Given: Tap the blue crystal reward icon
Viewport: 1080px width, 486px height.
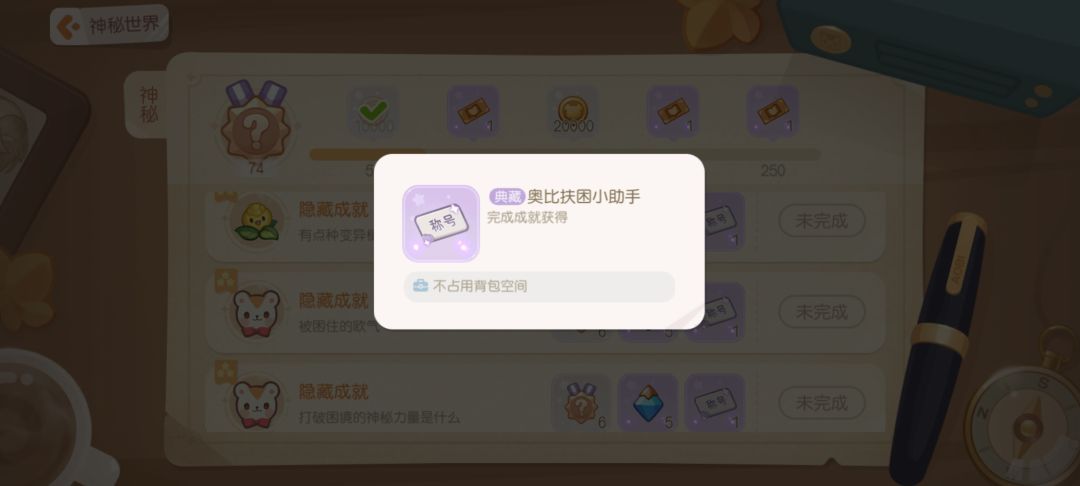Looking at the screenshot, I should click(x=647, y=403).
